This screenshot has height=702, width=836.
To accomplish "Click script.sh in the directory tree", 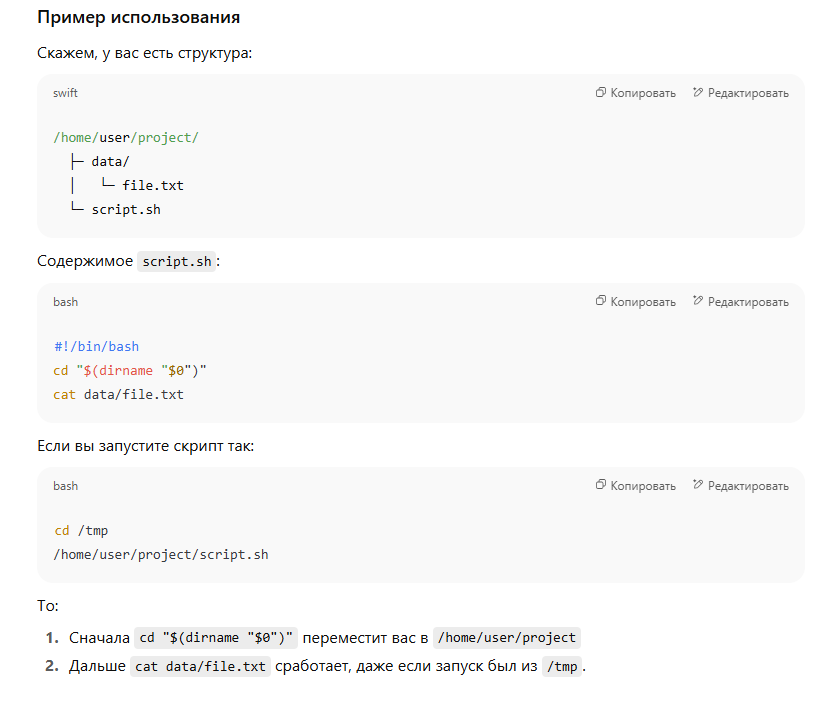I will click(x=126, y=210).
